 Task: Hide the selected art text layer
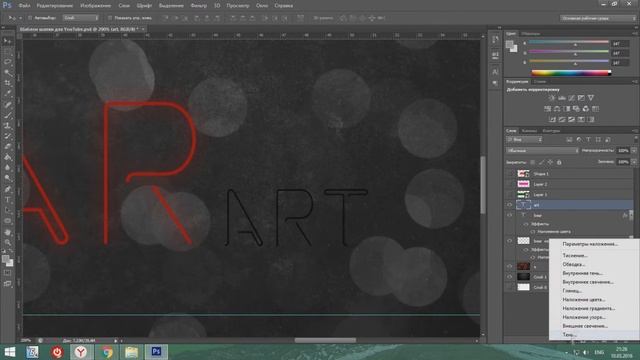click(x=509, y=205)
